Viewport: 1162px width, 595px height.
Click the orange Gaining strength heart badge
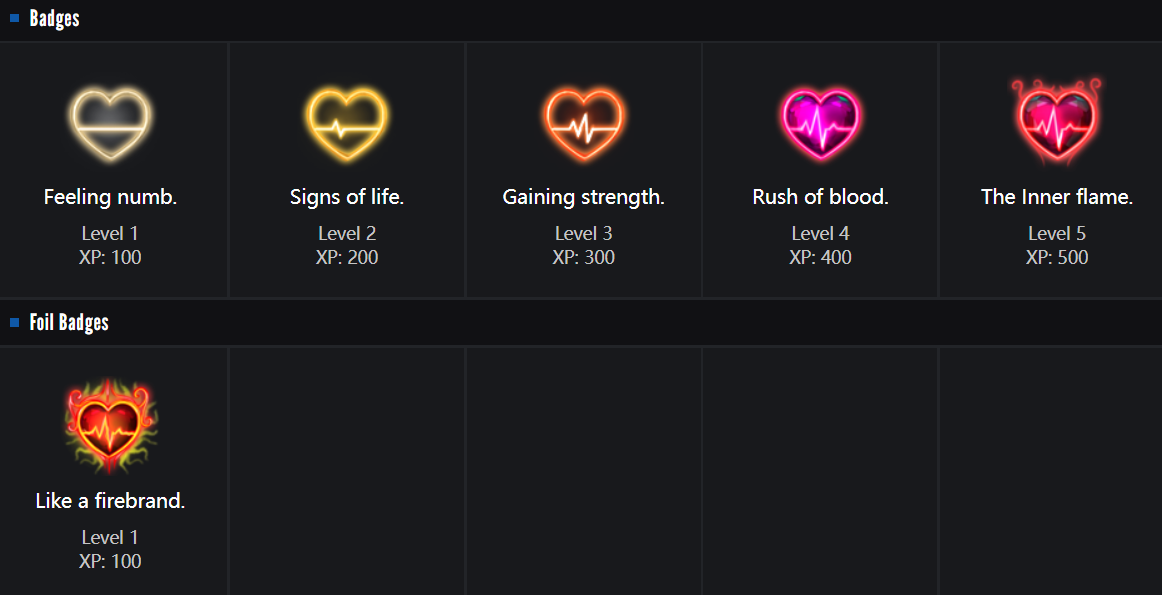[x=583, y=124]
